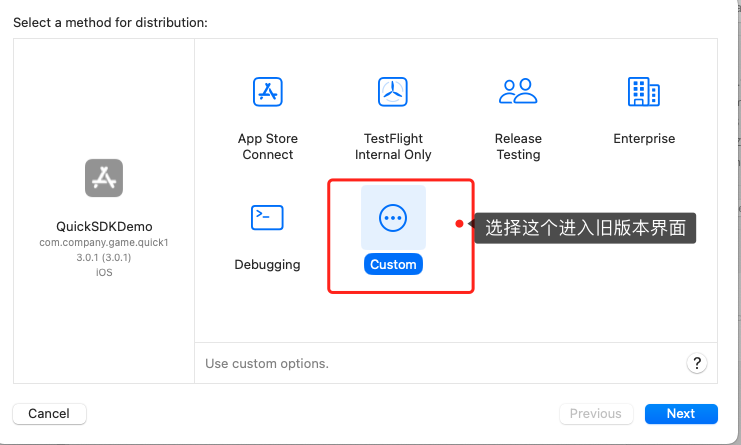Open help with the question mark button
Viewport: 741px width, 445px height.
(697, 363)
